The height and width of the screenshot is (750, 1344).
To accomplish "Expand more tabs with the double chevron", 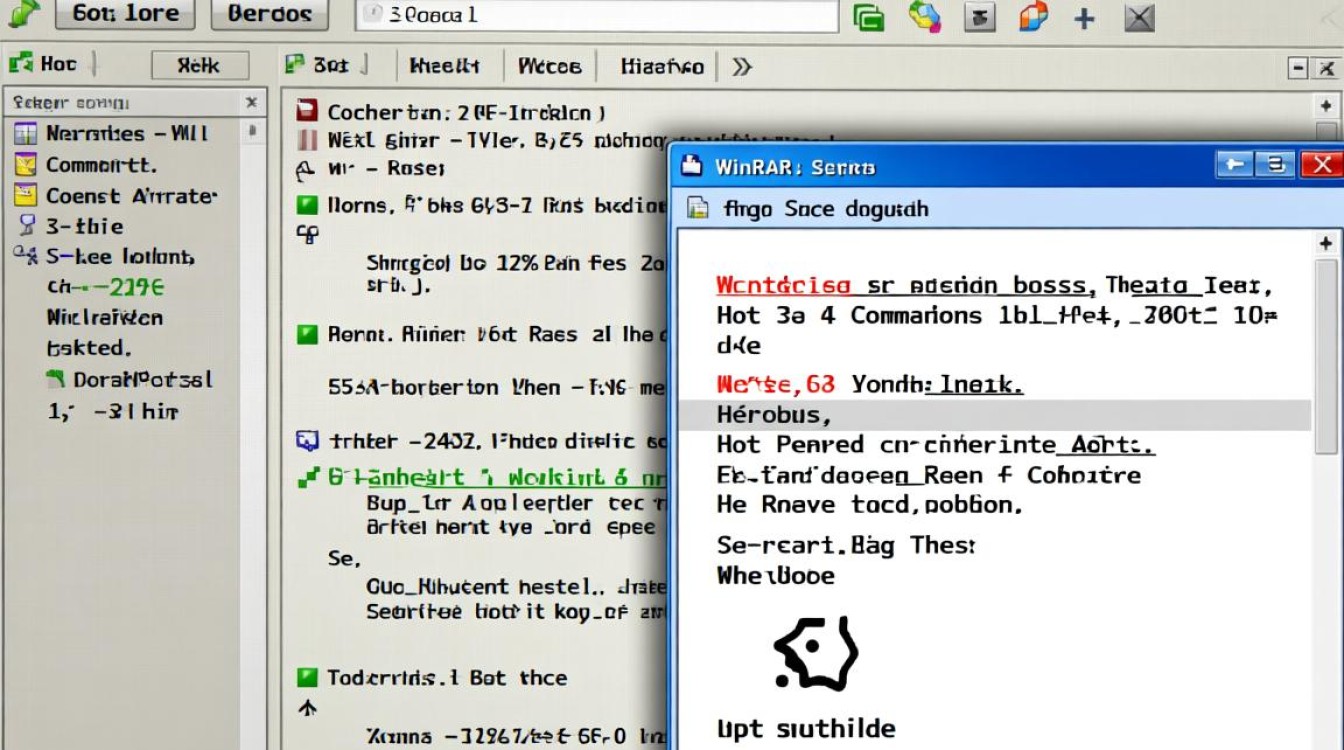I will [x=741, y=67].
